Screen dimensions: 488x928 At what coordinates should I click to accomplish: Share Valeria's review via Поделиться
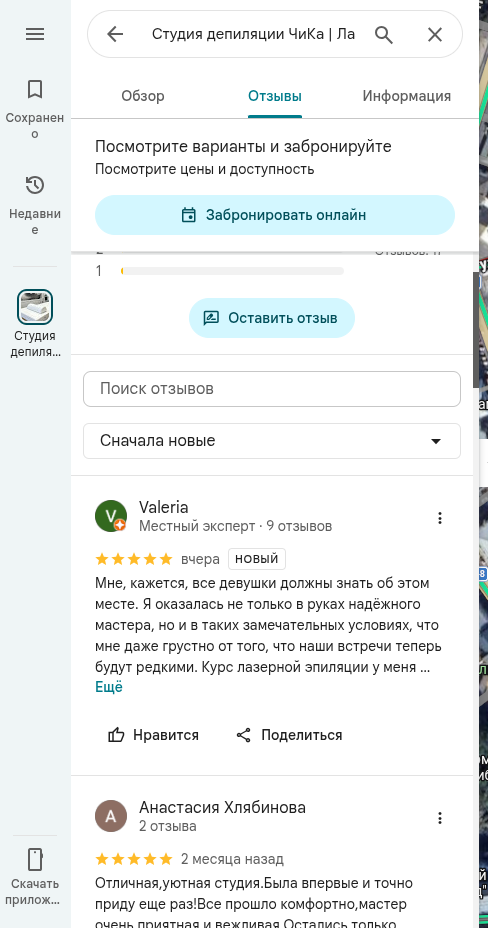[289, 735]
